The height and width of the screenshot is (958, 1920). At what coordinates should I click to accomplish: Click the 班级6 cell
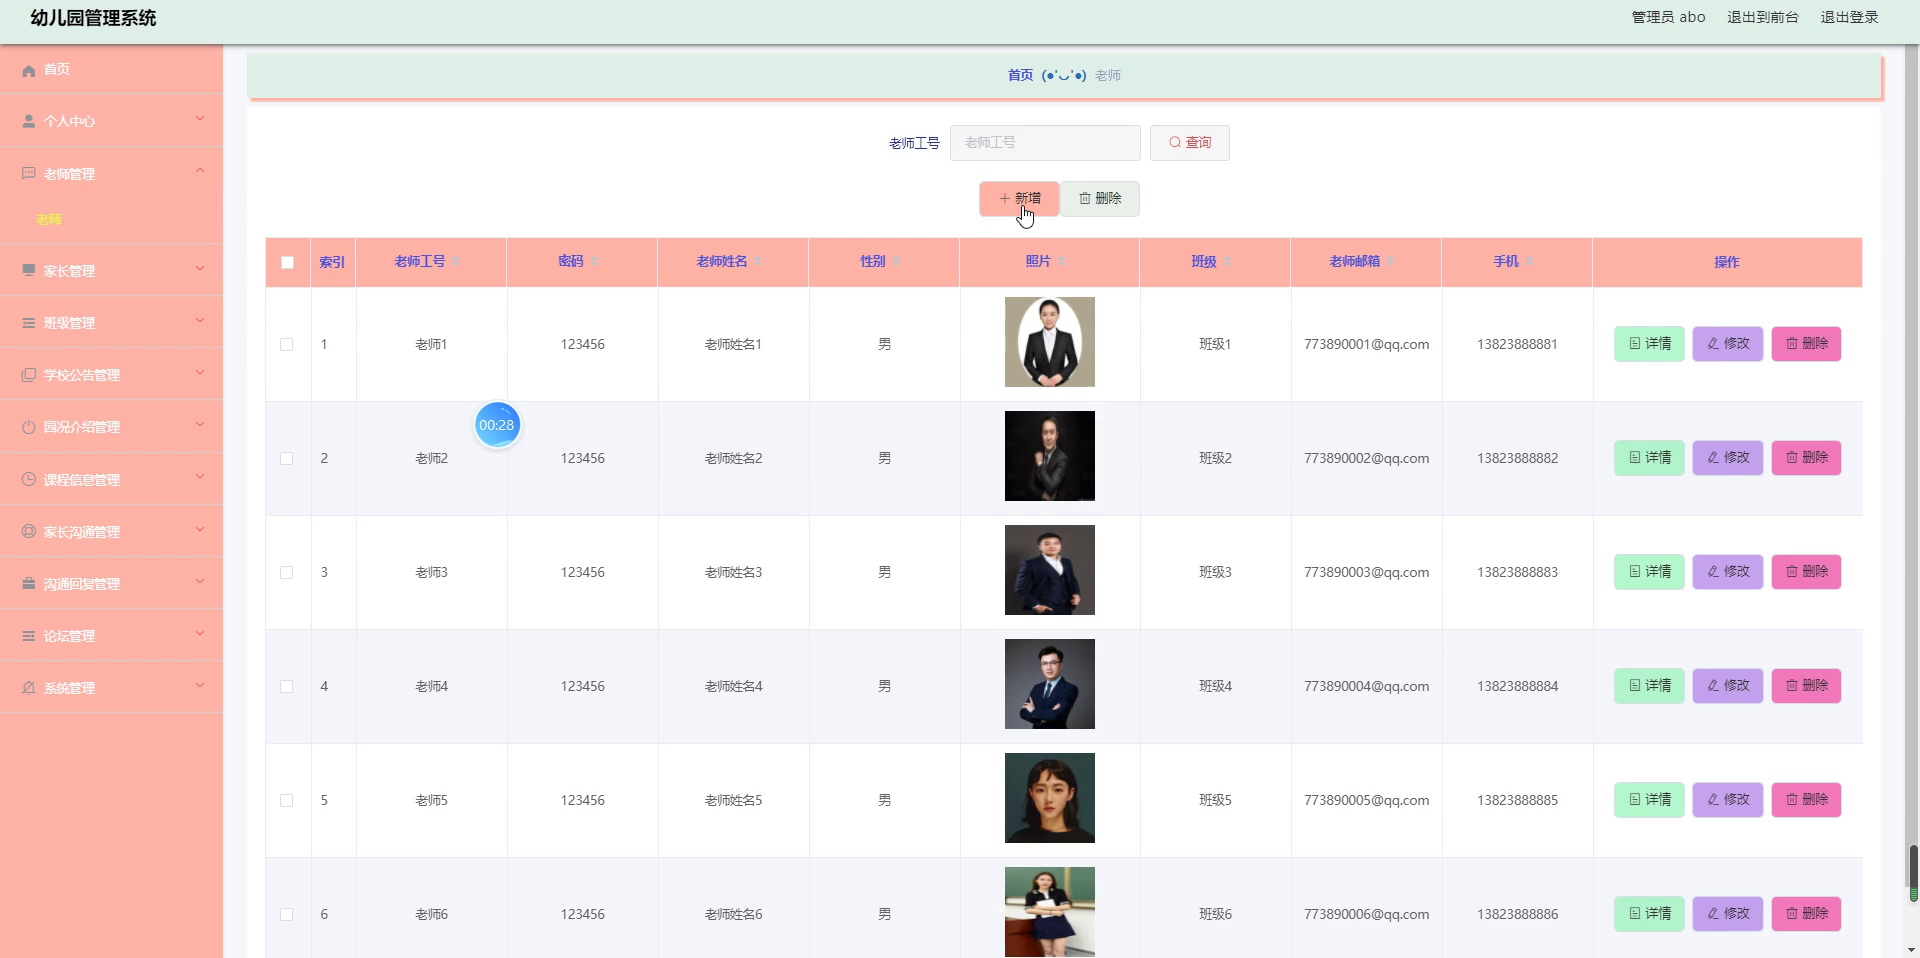point(1215,914)
